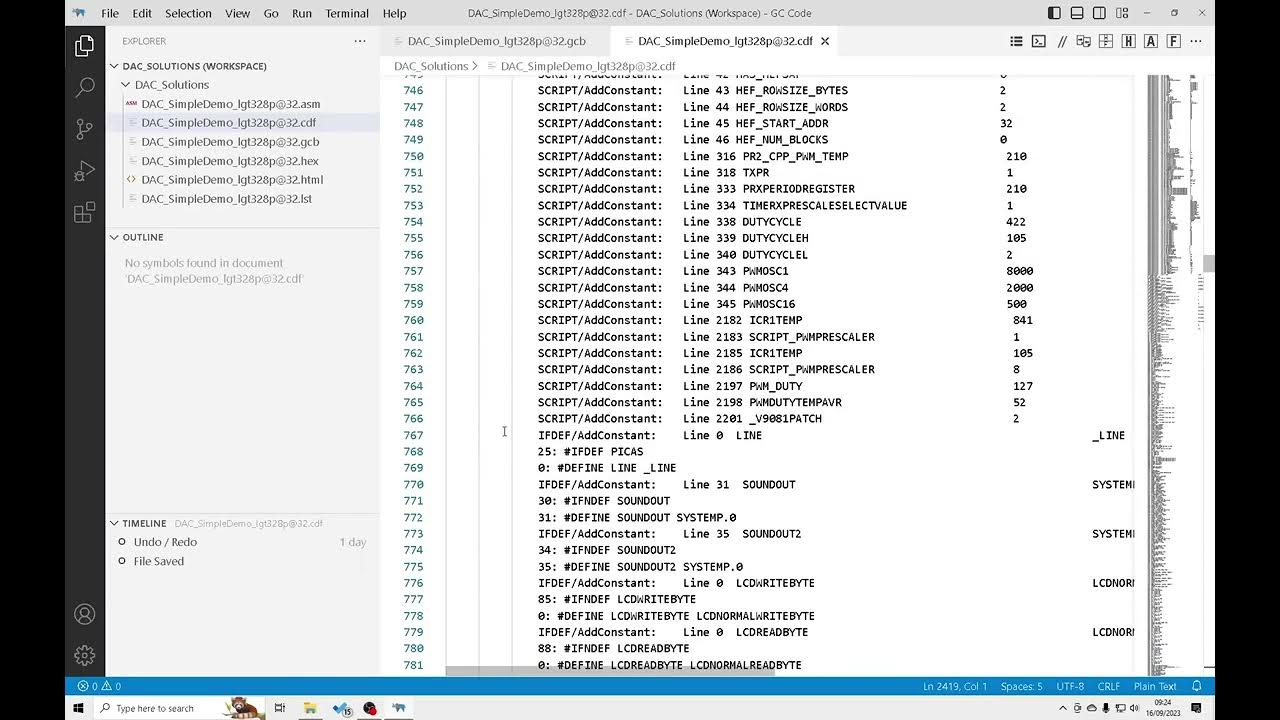Collapse the DAC_Solutions folder
Image resolution: width=1280 pixels, height=720 pixels.
(x=242, y=85)
